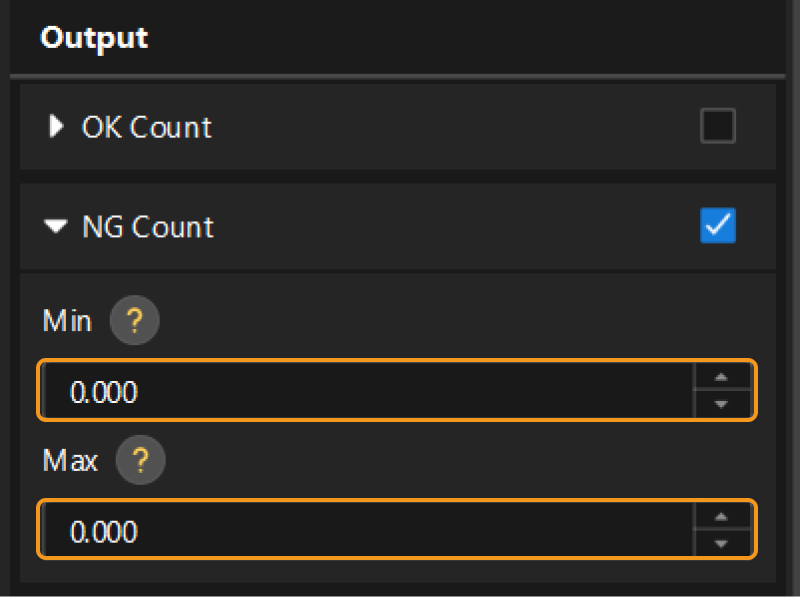Screen dimensions: 800x597
Task: Click the Output panel header
Action: (x=94, y=38)
